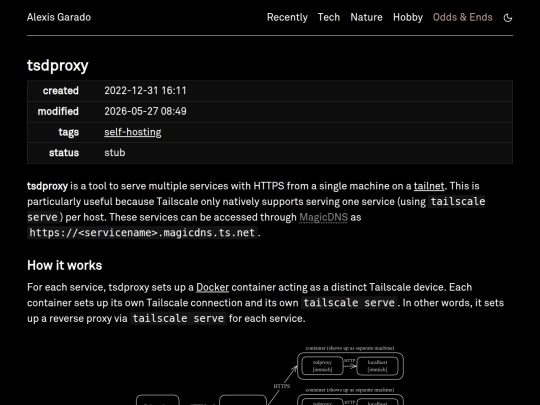Click the 'created' row label
540x405 pixels.
pyautogui.click(x=61, y=91)
